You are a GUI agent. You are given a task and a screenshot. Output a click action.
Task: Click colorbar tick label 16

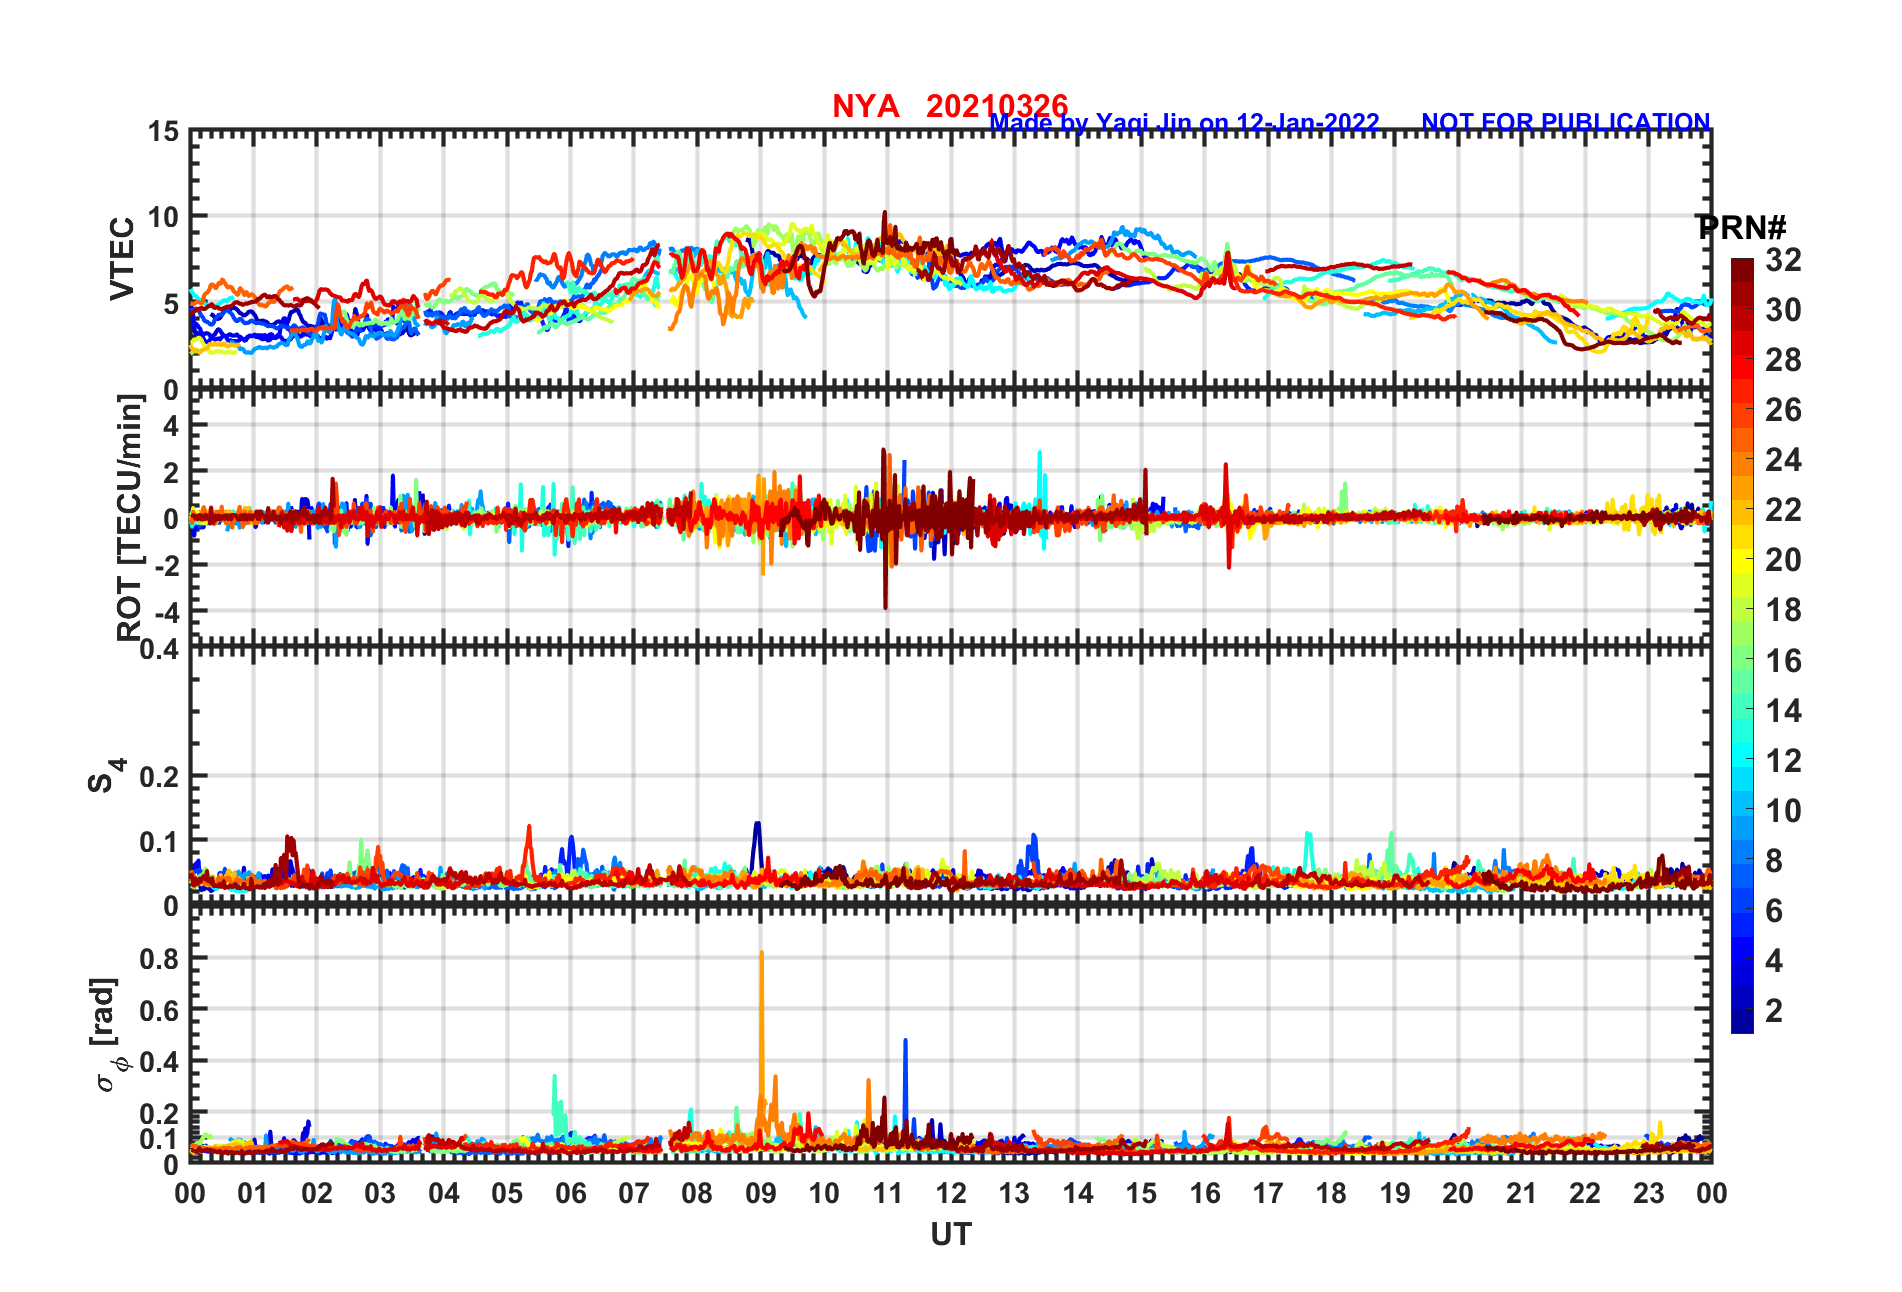(1783, 661)
